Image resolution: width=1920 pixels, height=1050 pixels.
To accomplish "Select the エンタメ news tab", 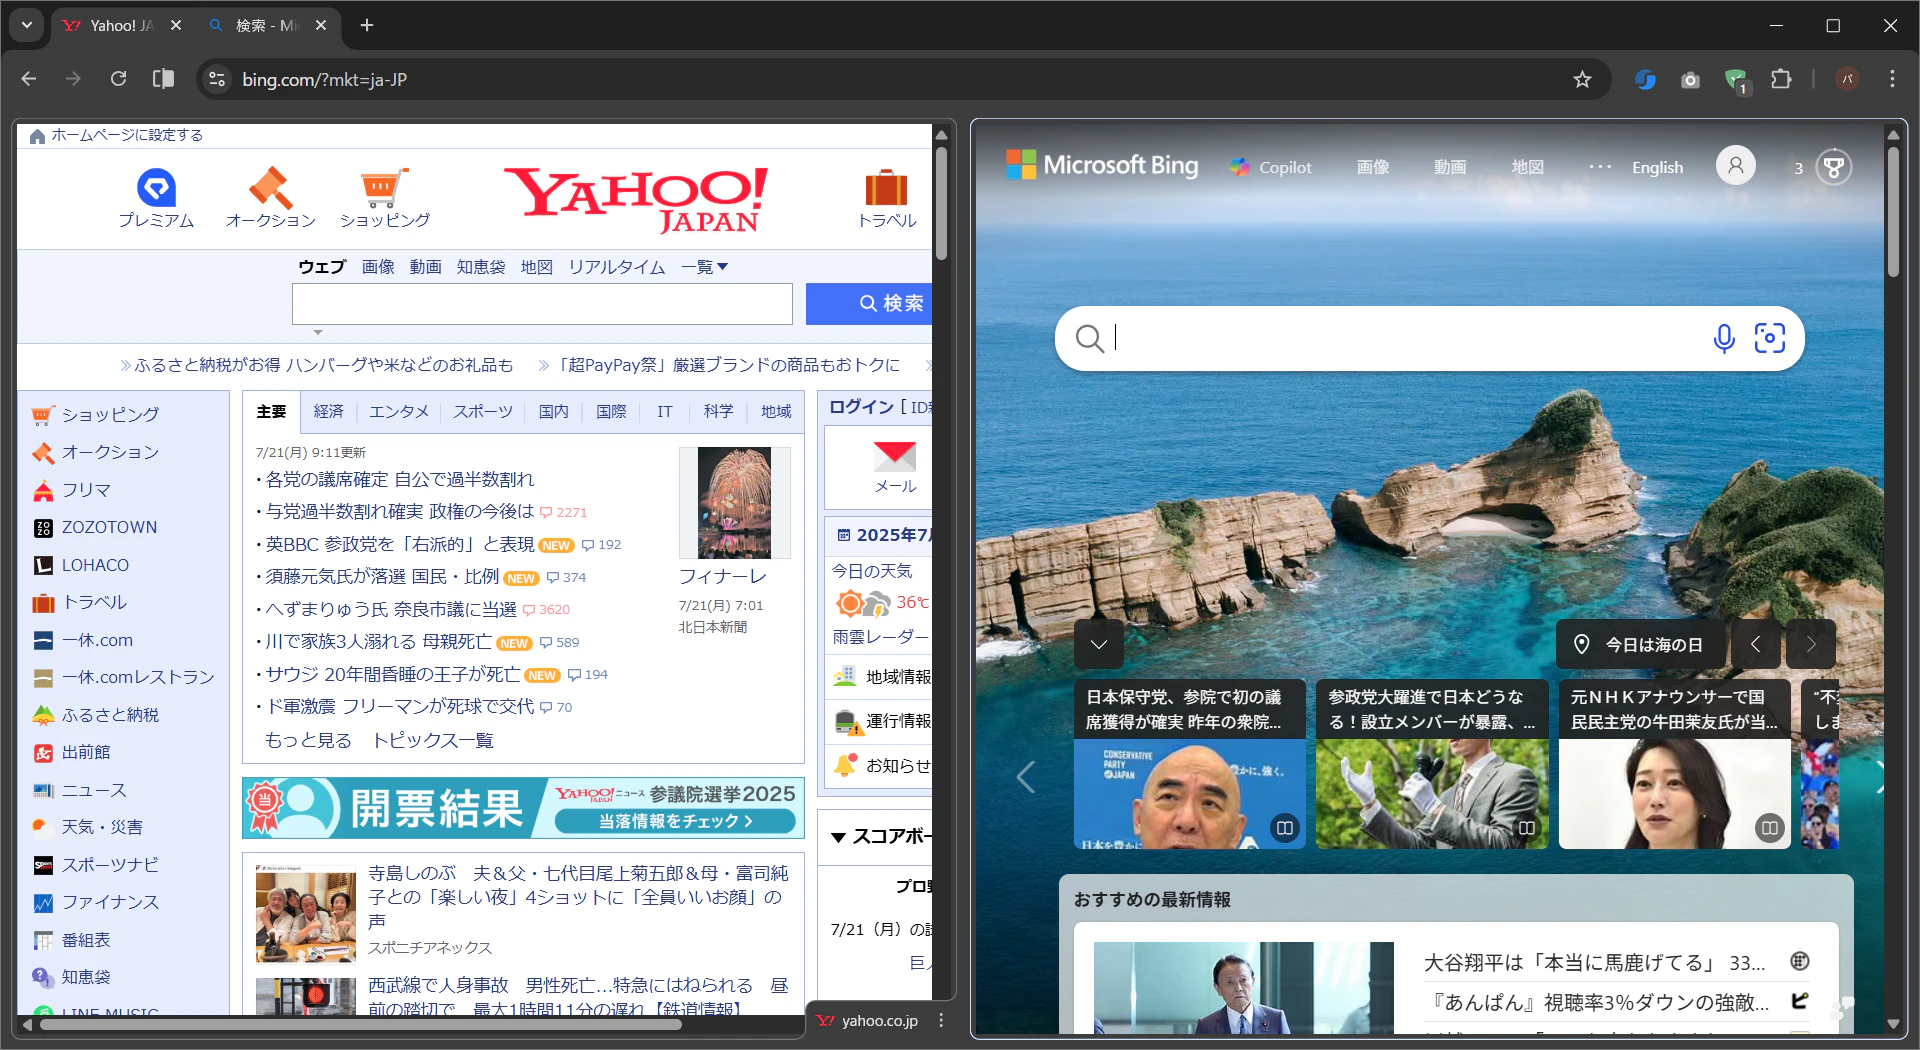I will [x=399, y=411].
